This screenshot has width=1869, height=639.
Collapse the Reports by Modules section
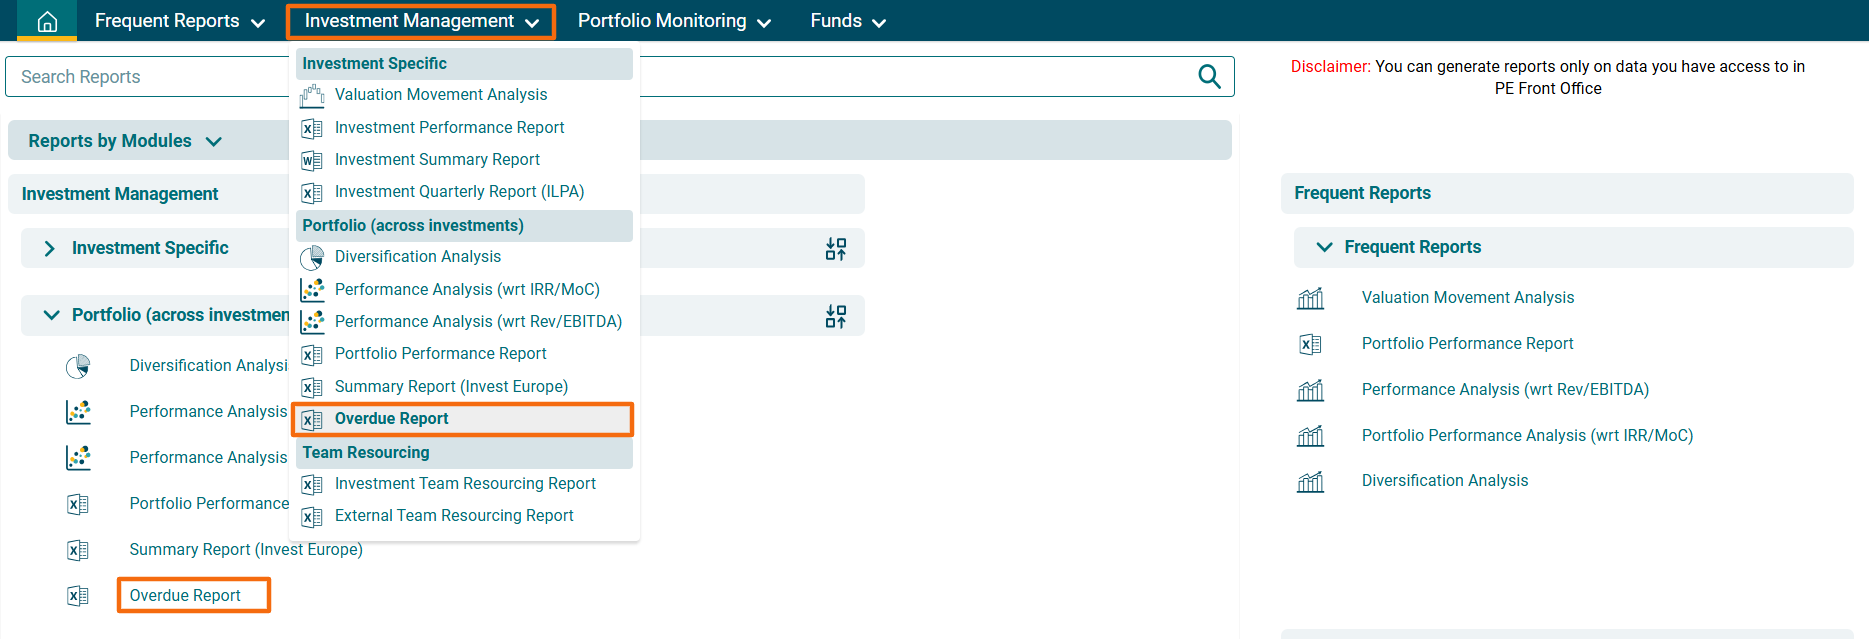pyautogui.click(x=213, y=142)
